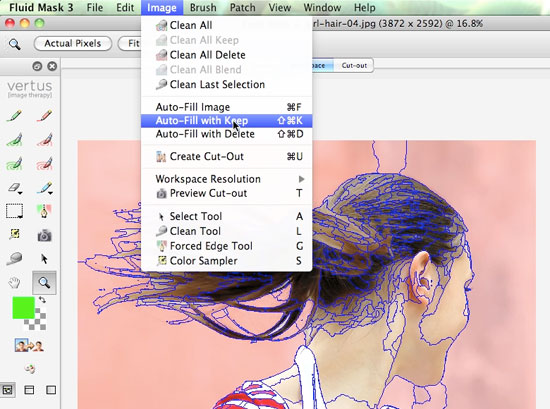550x409 pixels.
Task: Select the green Keep Local brush
Action: point(14,139)
